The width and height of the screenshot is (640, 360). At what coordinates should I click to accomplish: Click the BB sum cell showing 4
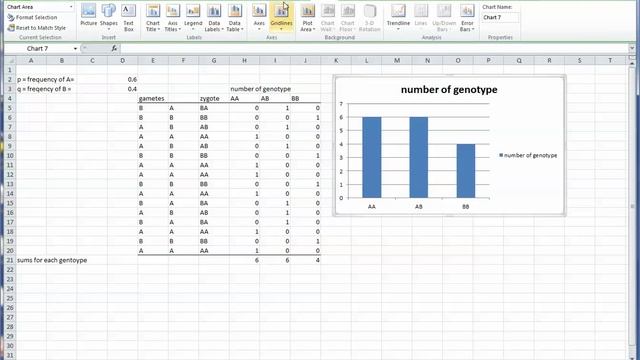306,260
